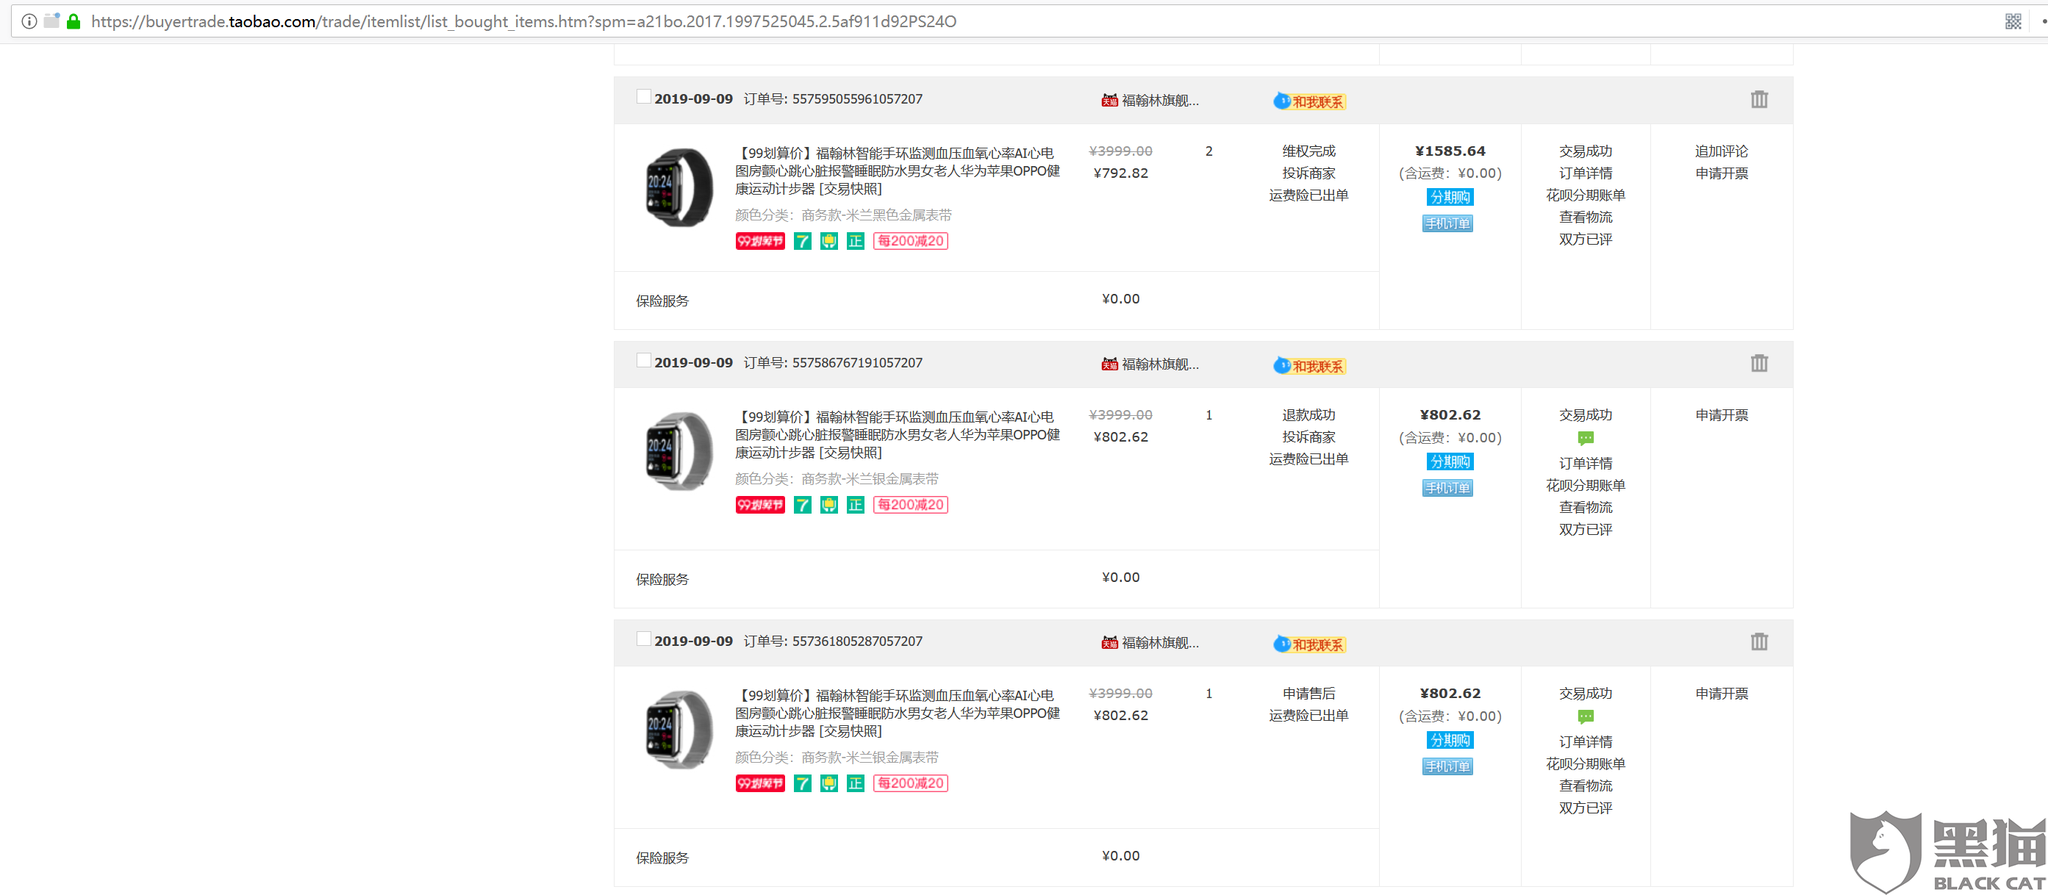
Task: Open Wangwang chat for order 557595055961057207
Action: (1309, 101)
